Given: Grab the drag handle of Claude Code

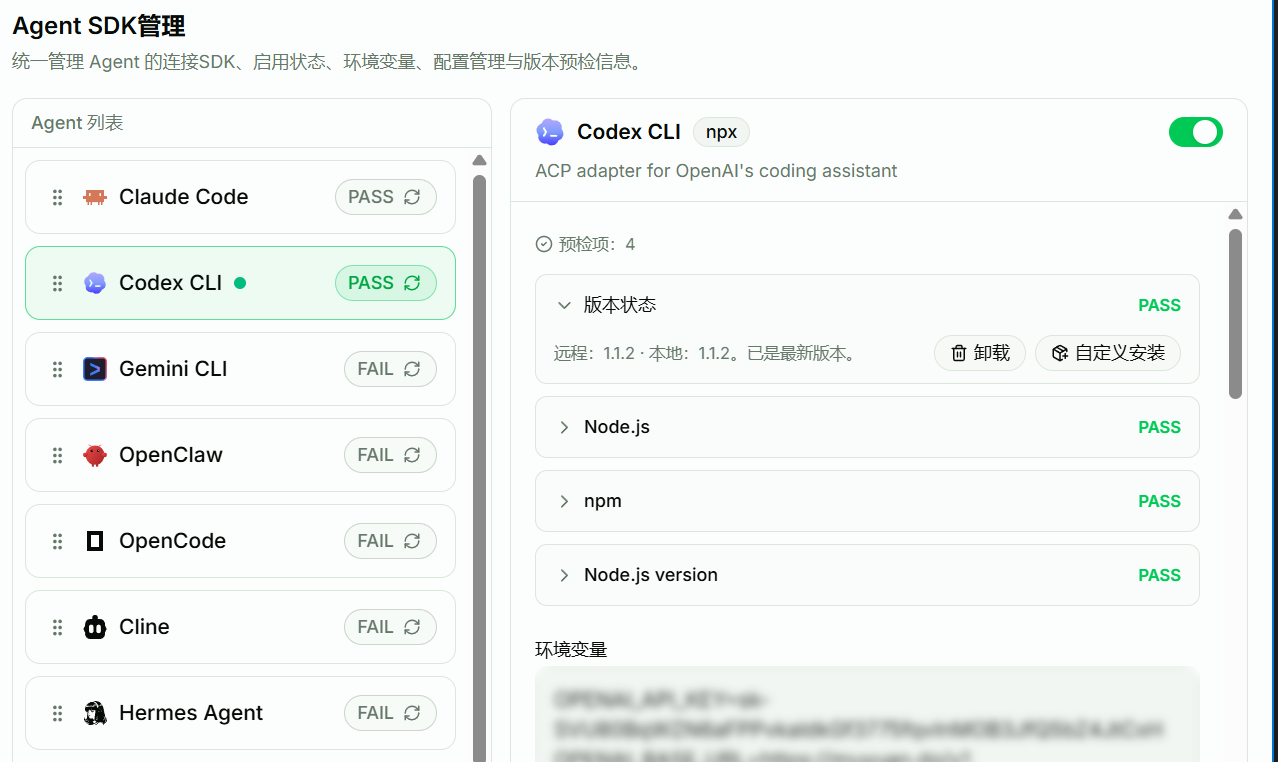Looking at the screenshot, I should tap(57, 197).
